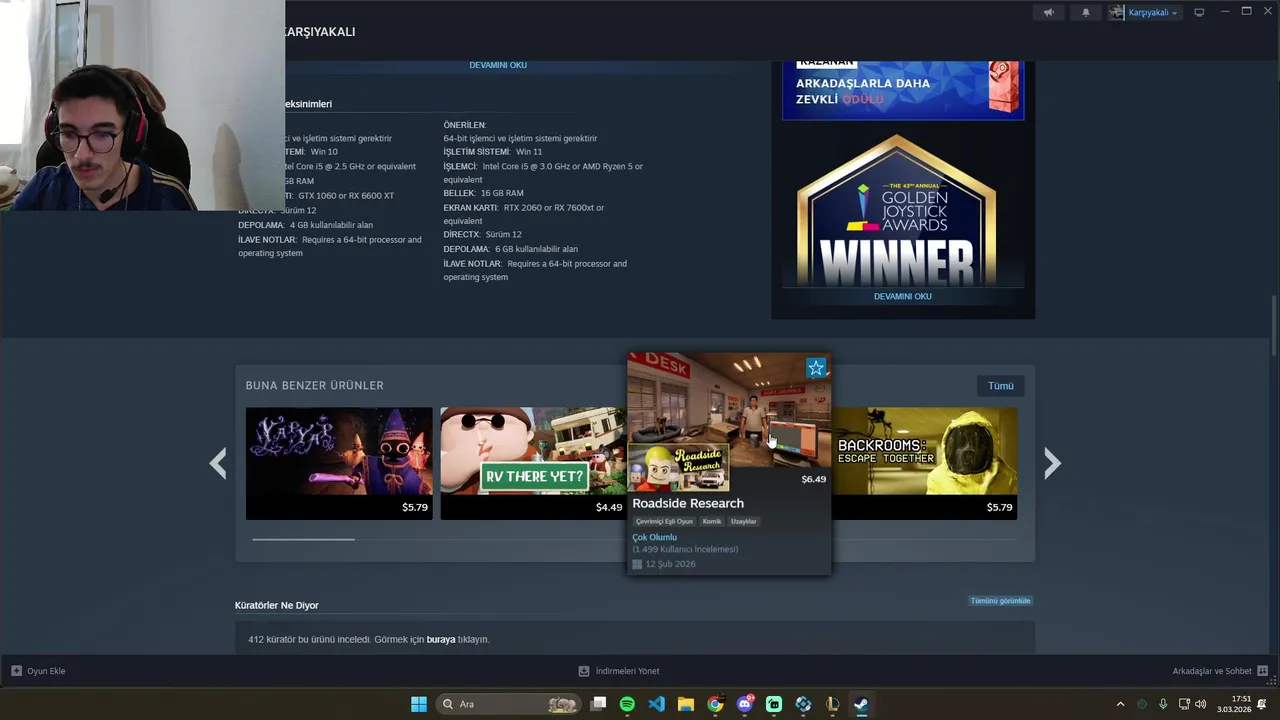Screen dimensions: 1280x720
Task: Go to previous similar products
Action: point(218,463)
